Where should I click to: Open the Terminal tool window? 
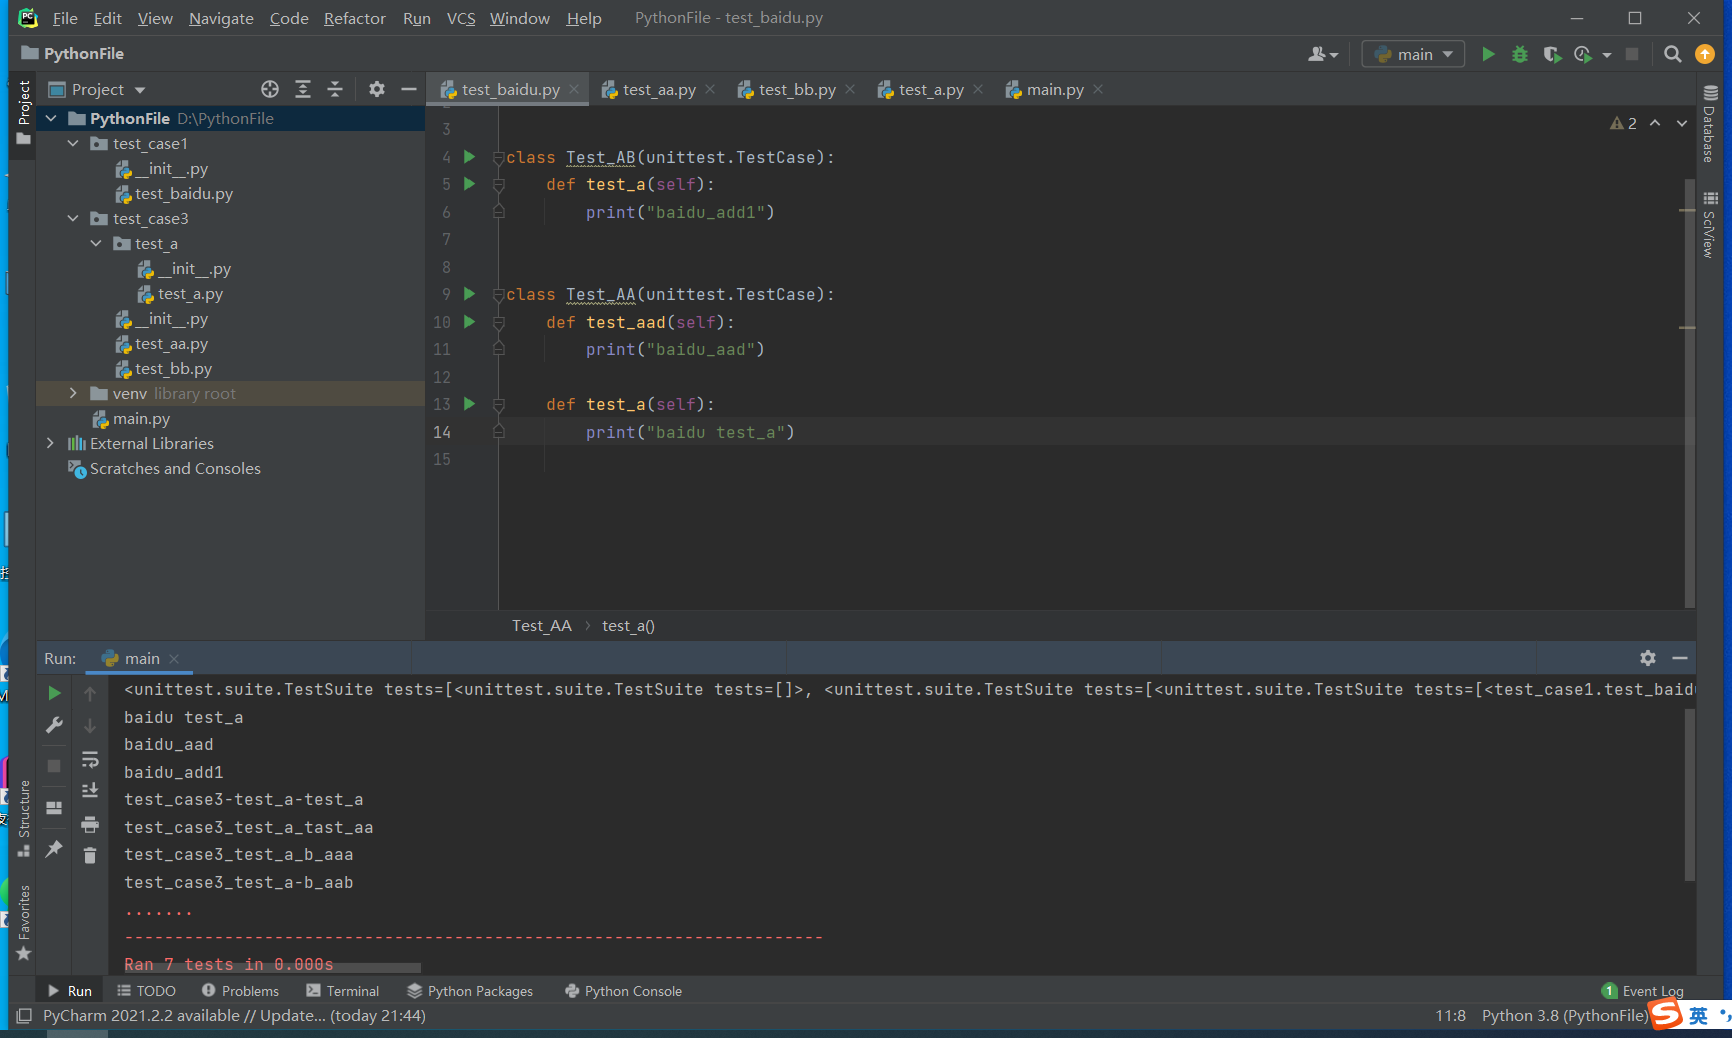(343, 991)
